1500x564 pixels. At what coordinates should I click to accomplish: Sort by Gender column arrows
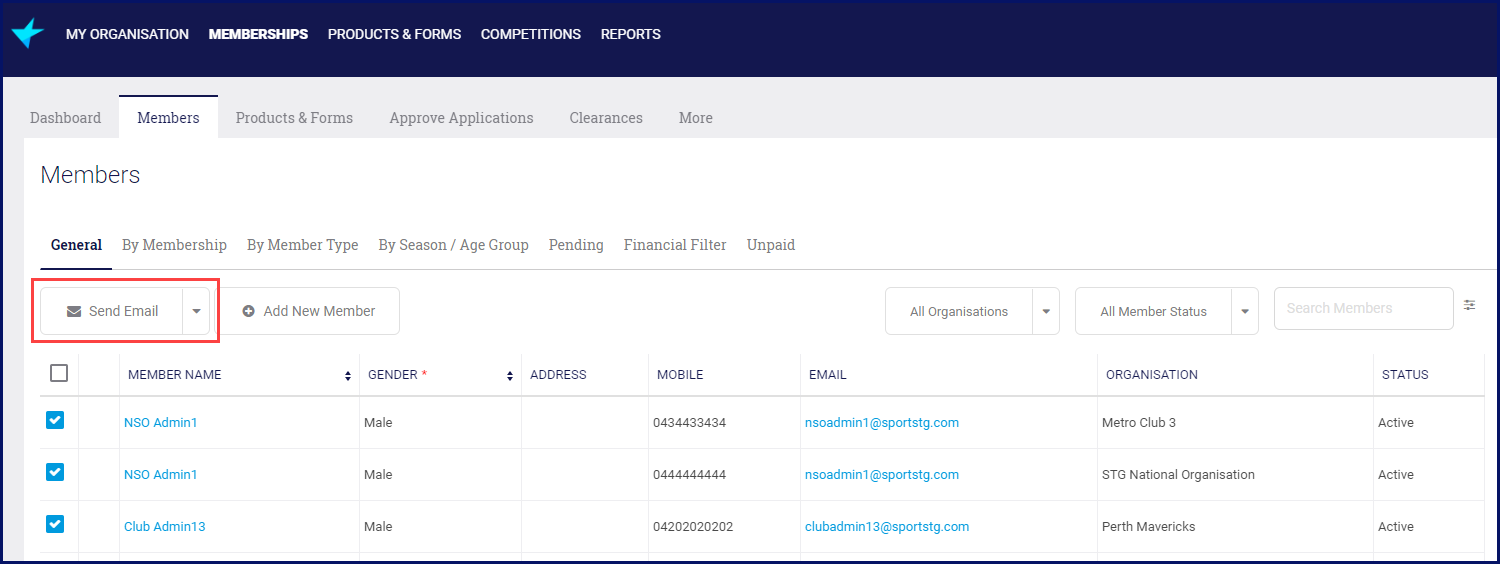[510, 376]
